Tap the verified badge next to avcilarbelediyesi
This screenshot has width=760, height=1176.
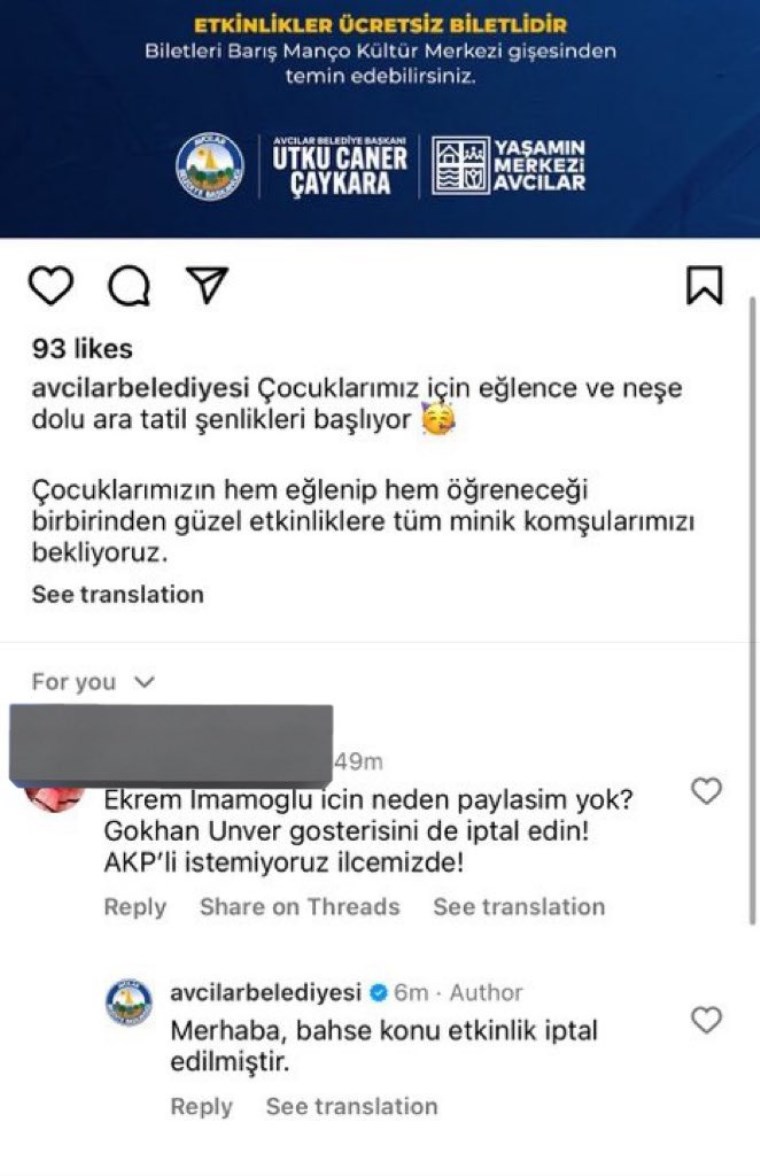tap(379, 993)
